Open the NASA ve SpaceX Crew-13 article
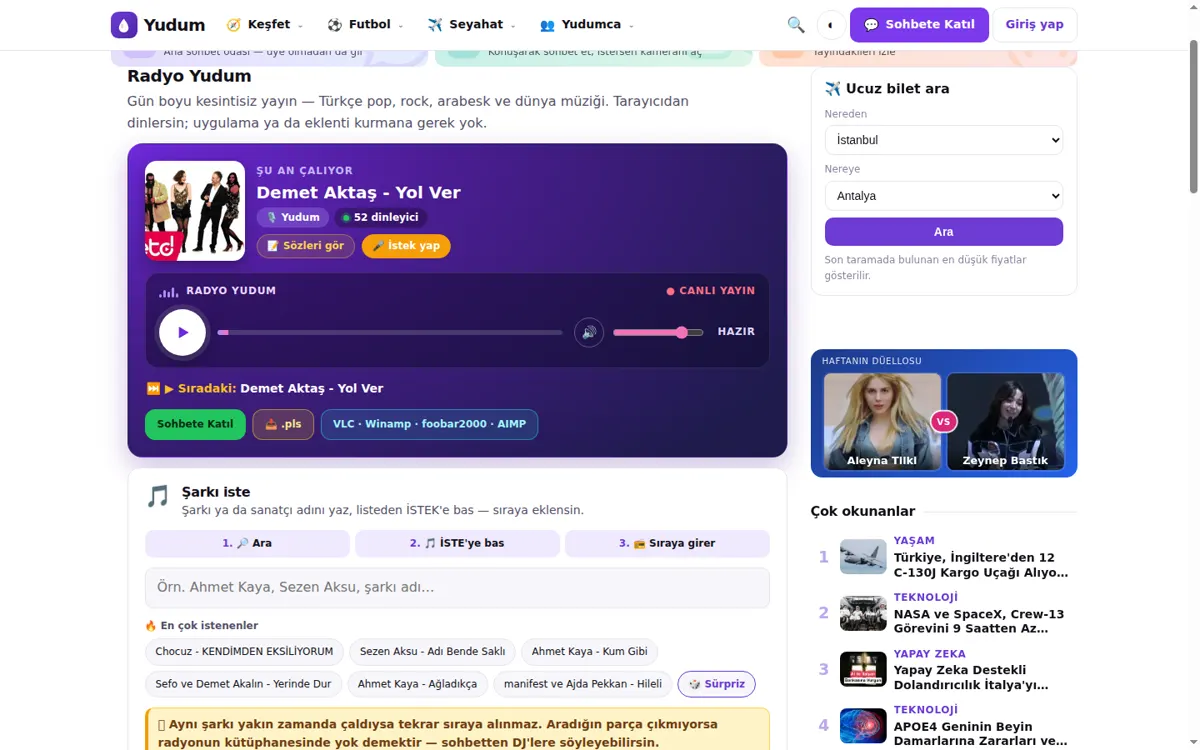 [979, 621]
